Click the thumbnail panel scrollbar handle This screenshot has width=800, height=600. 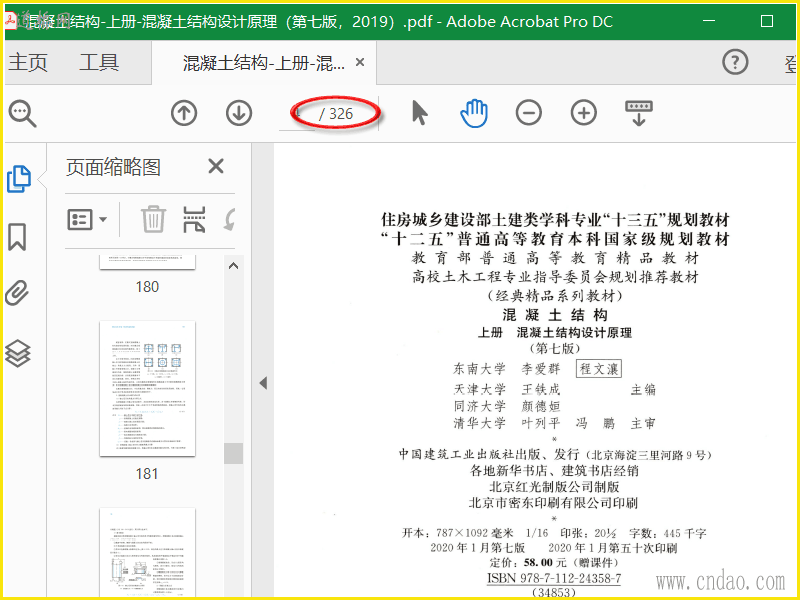pos(234,453)
